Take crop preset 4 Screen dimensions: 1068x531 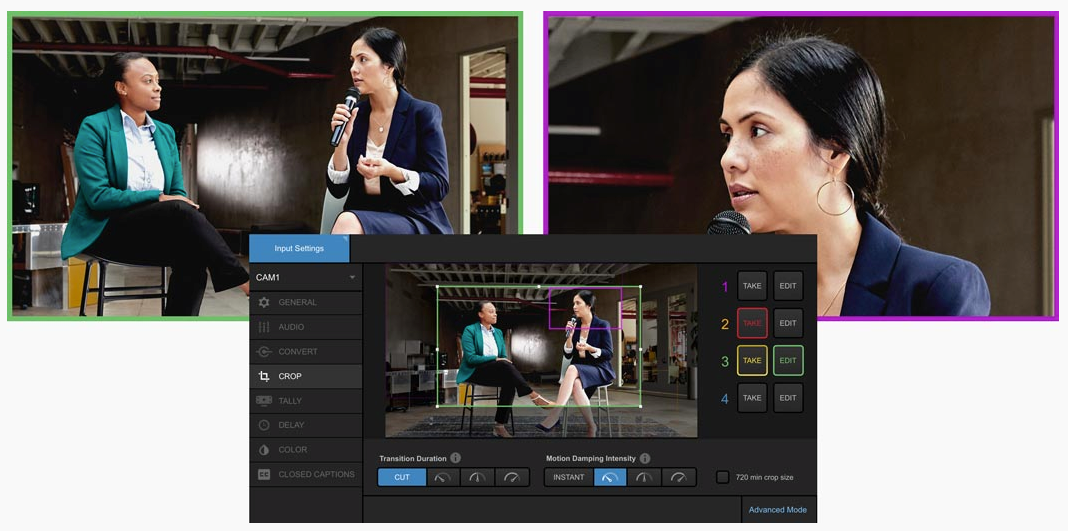tap(752, 398)
